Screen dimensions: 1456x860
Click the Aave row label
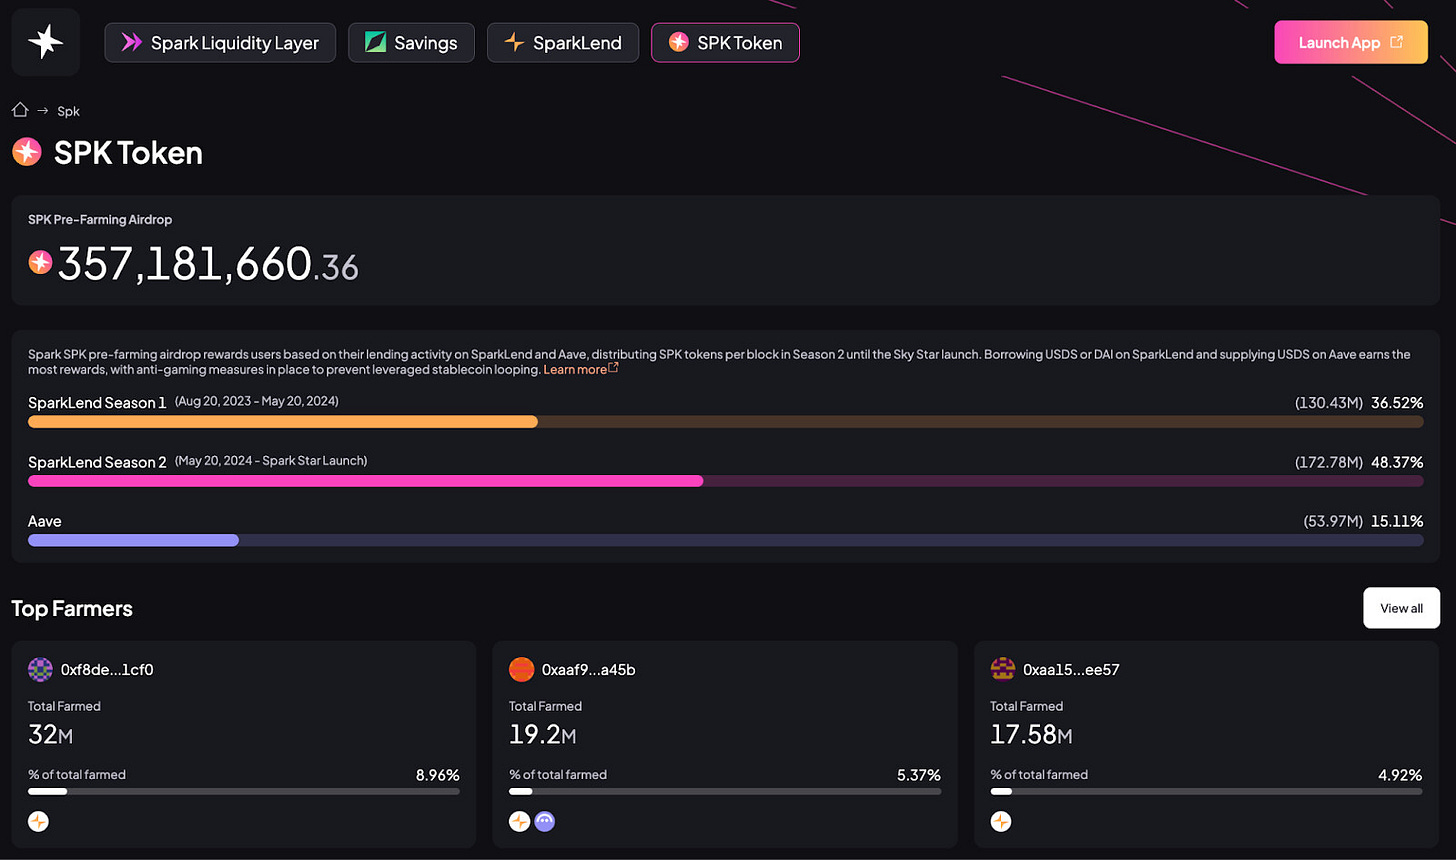point(45,521)
